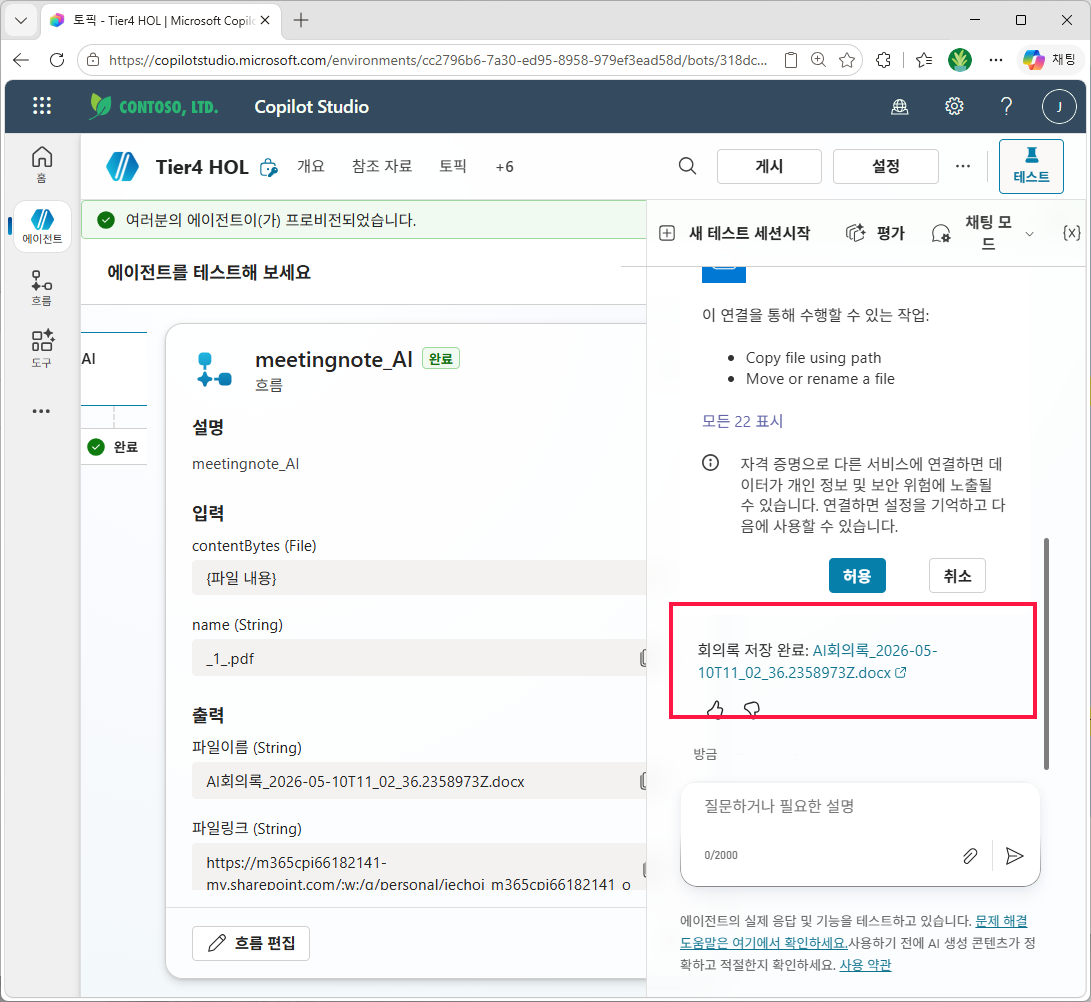Screen dimensions: 1091x1002
Task: Click the browser back arrow
Action: click(21, 61)
